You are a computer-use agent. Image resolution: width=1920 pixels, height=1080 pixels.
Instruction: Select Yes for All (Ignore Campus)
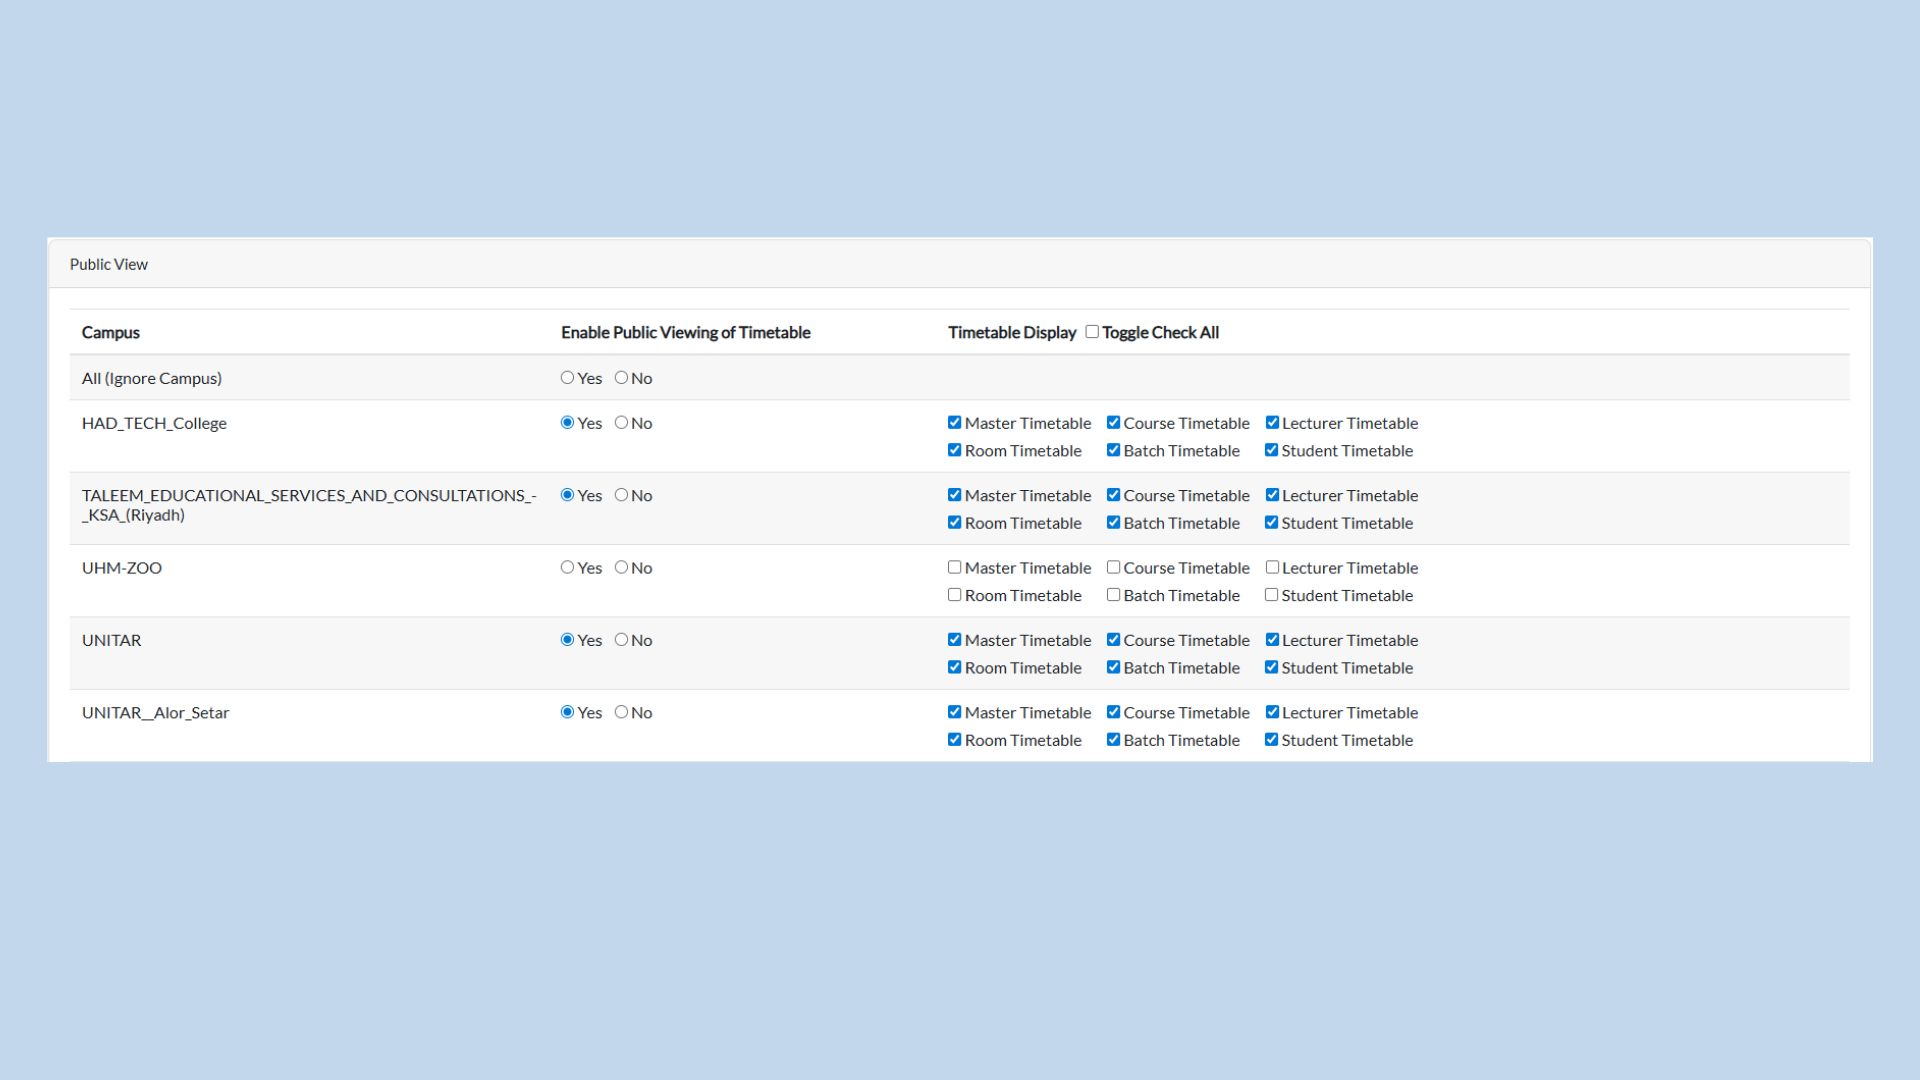click(567, 378)
